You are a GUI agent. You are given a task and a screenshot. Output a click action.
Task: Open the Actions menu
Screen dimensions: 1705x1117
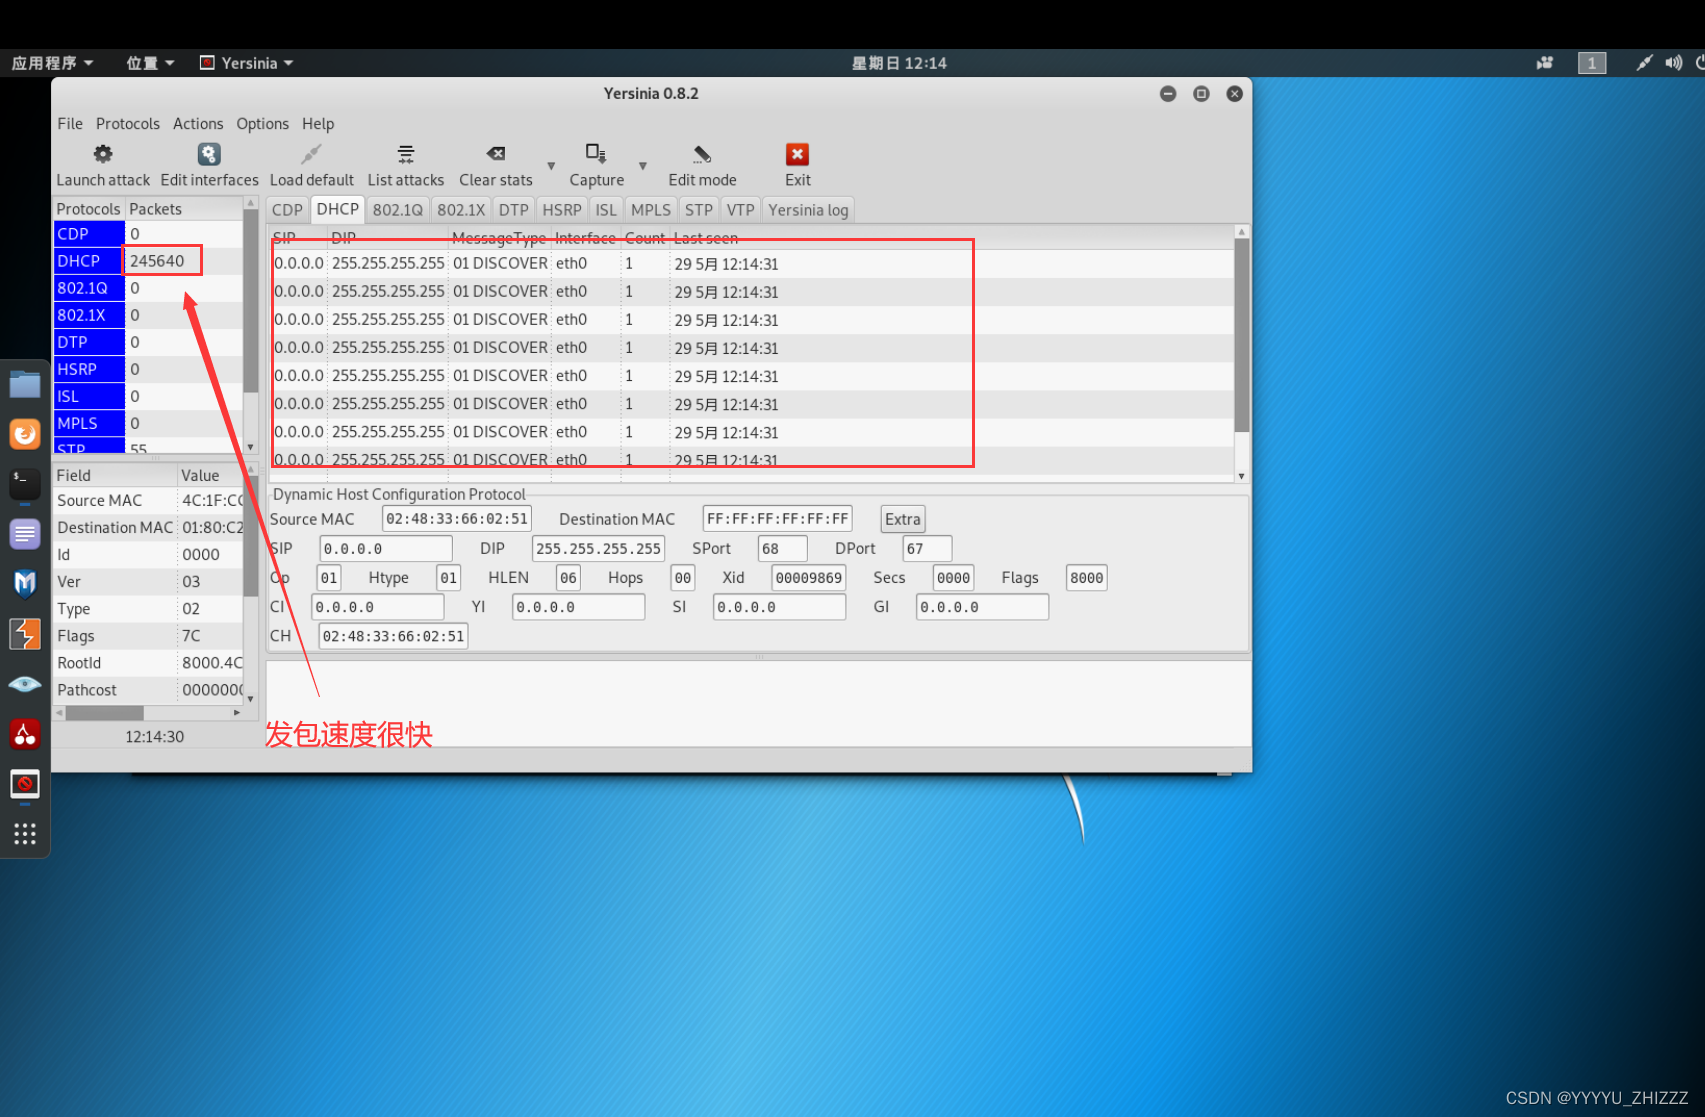(198, 124)
